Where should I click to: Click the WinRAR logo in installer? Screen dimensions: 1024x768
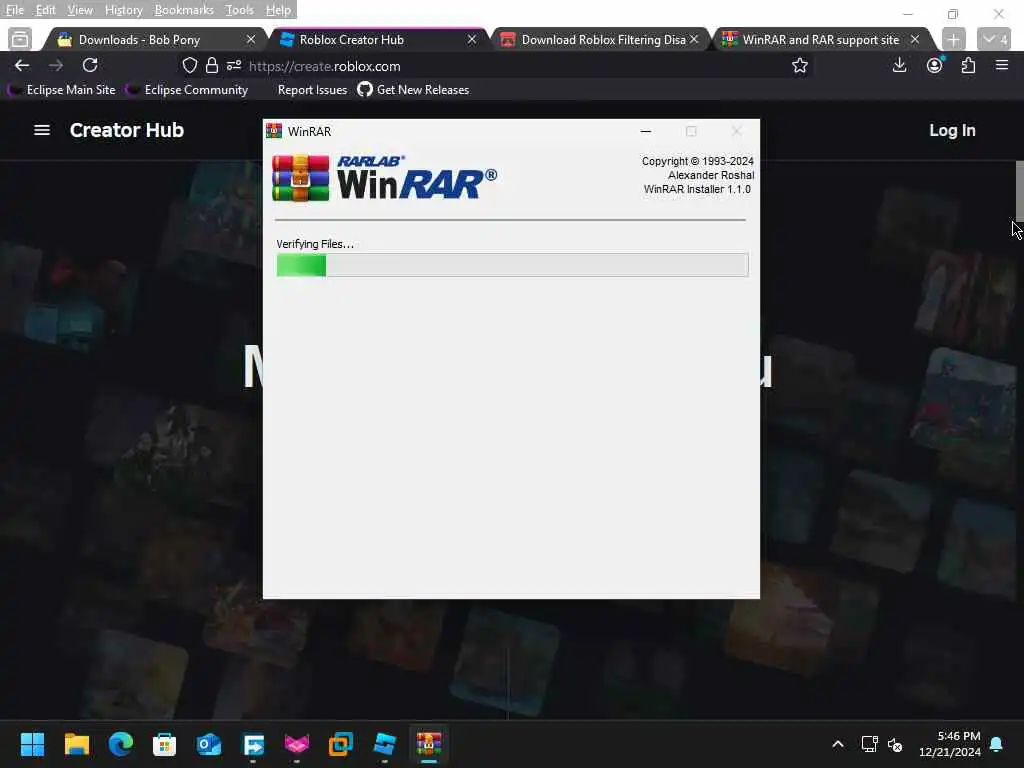[385, 178]
